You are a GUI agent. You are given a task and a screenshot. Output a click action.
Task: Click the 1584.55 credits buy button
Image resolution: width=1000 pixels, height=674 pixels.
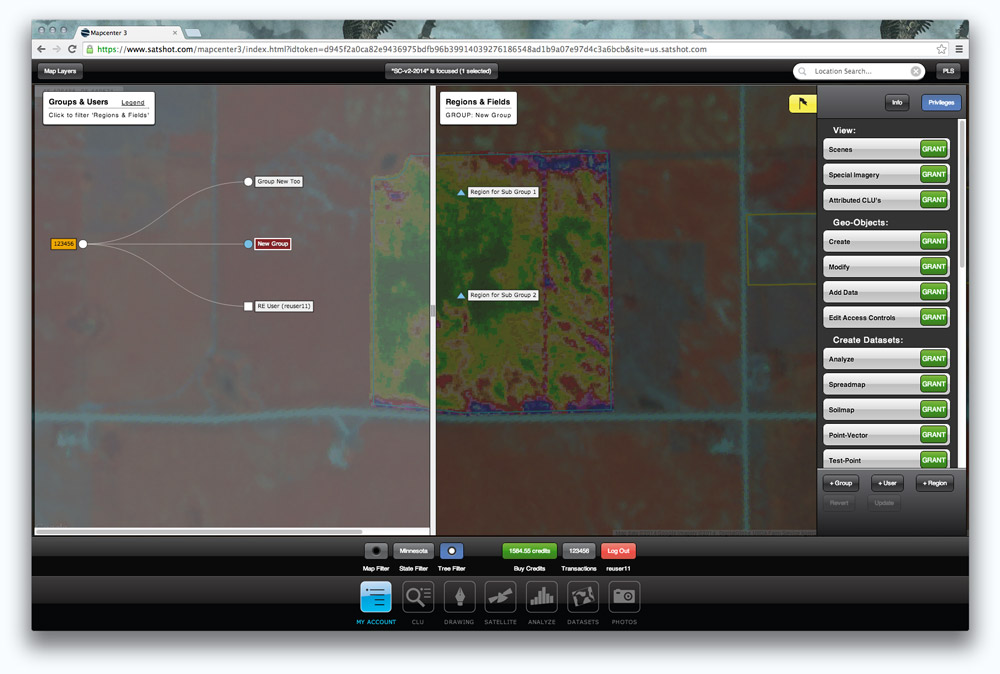[x=529, y=551]
